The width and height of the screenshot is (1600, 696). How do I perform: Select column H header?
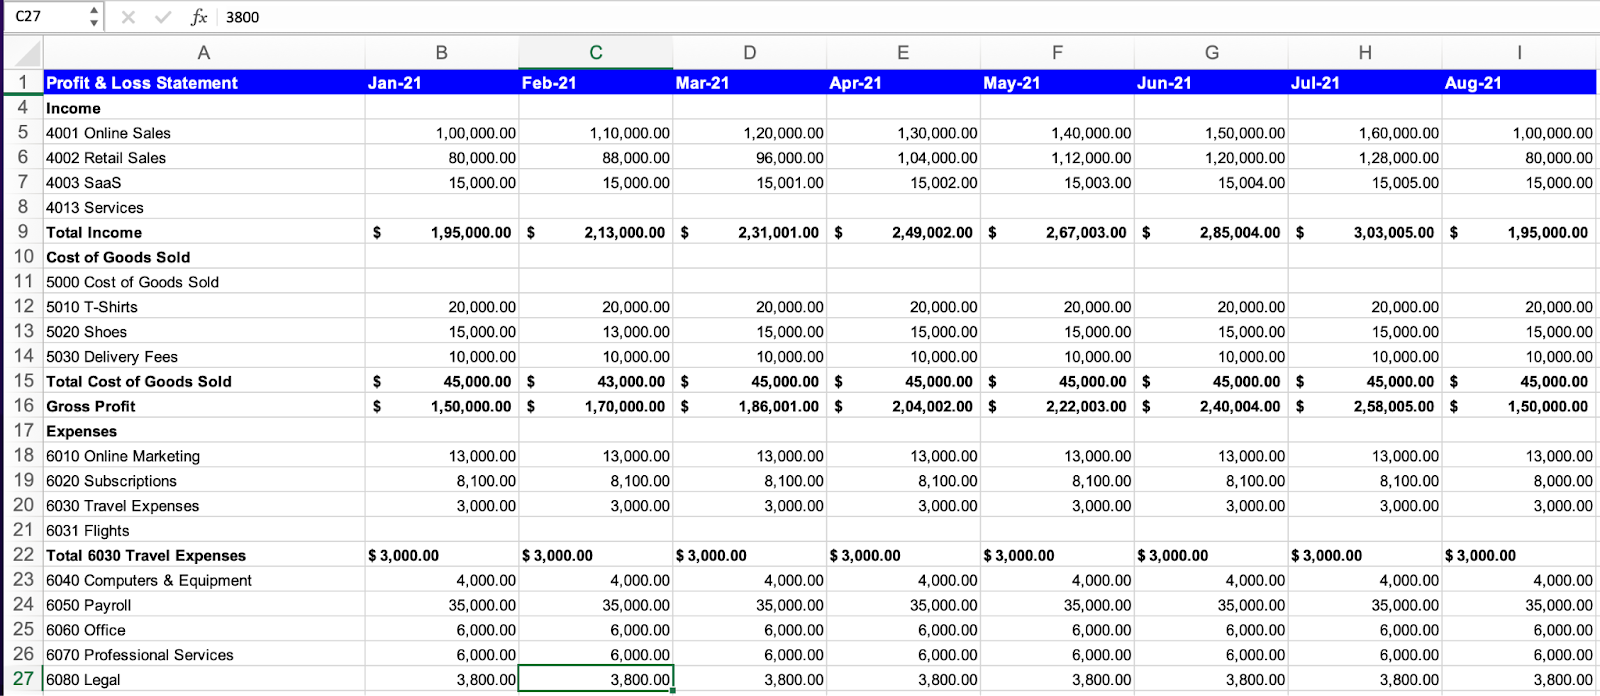pyautogui.click(x=1366, y=53)
